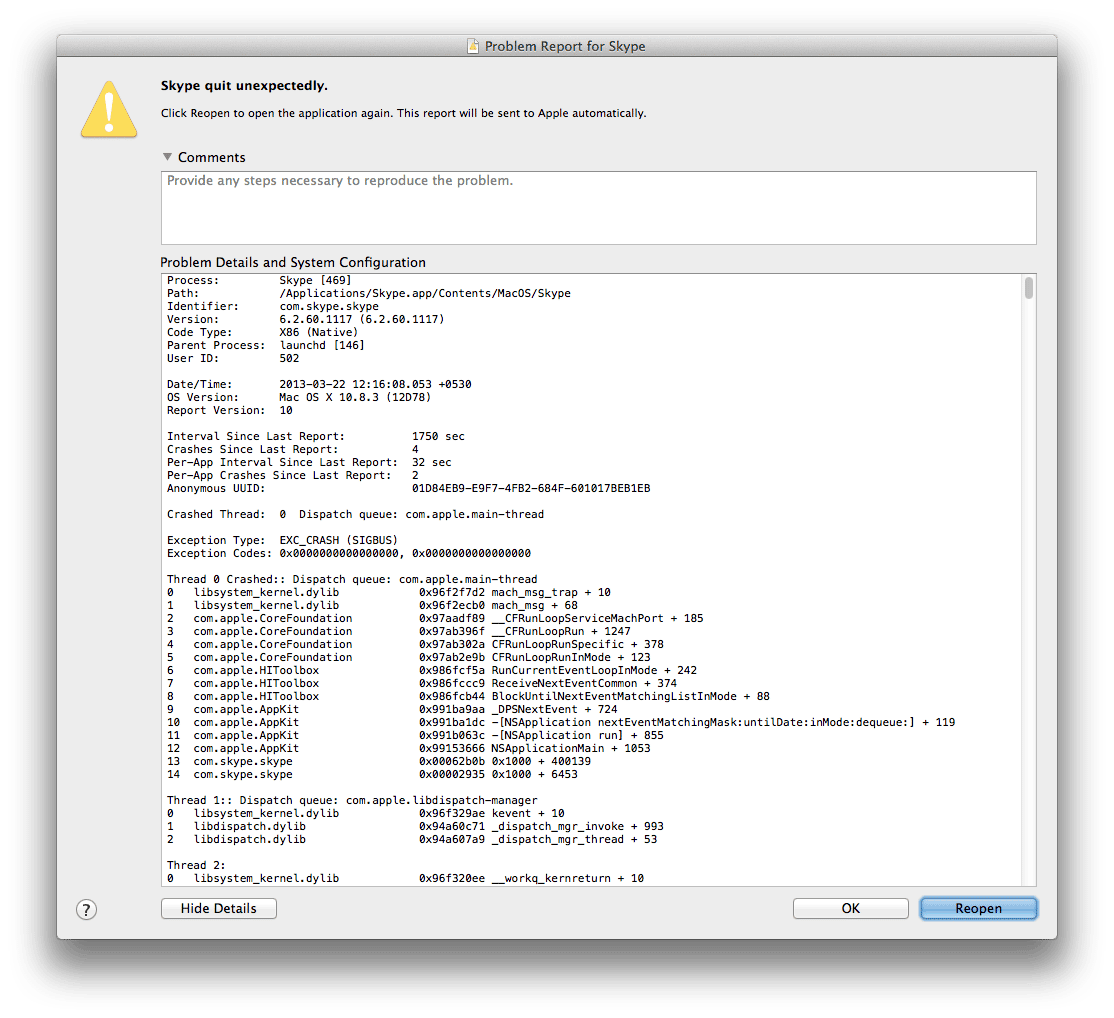This screenshot has height=1018, width=1114.
Task: Click the '-[NSApplication run] + 855' frame
Action: (415, 735)
